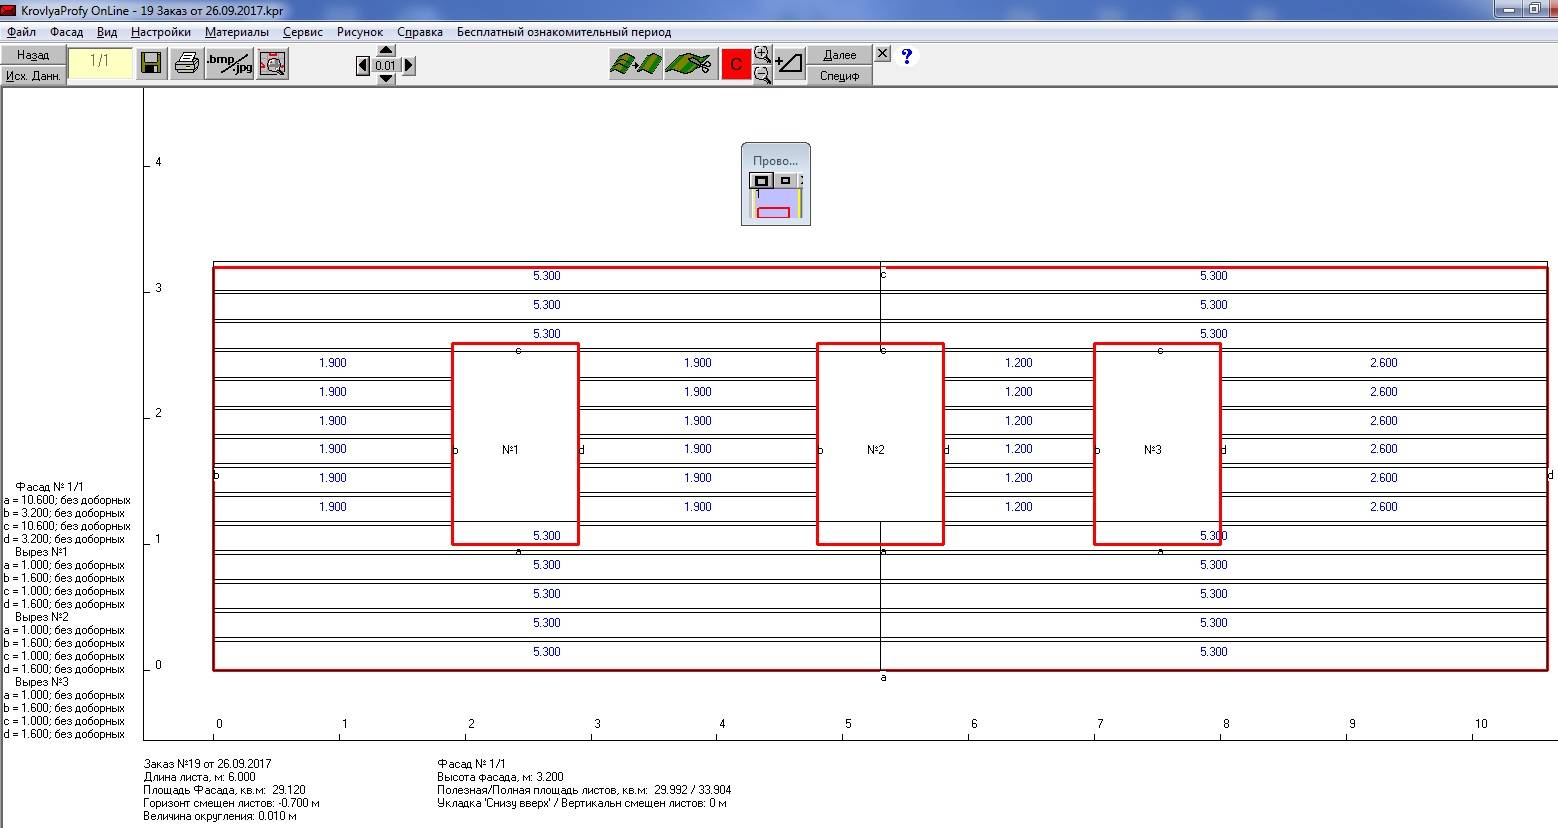
Task: Click the zoom out magnifier
Action: point(762,75)
